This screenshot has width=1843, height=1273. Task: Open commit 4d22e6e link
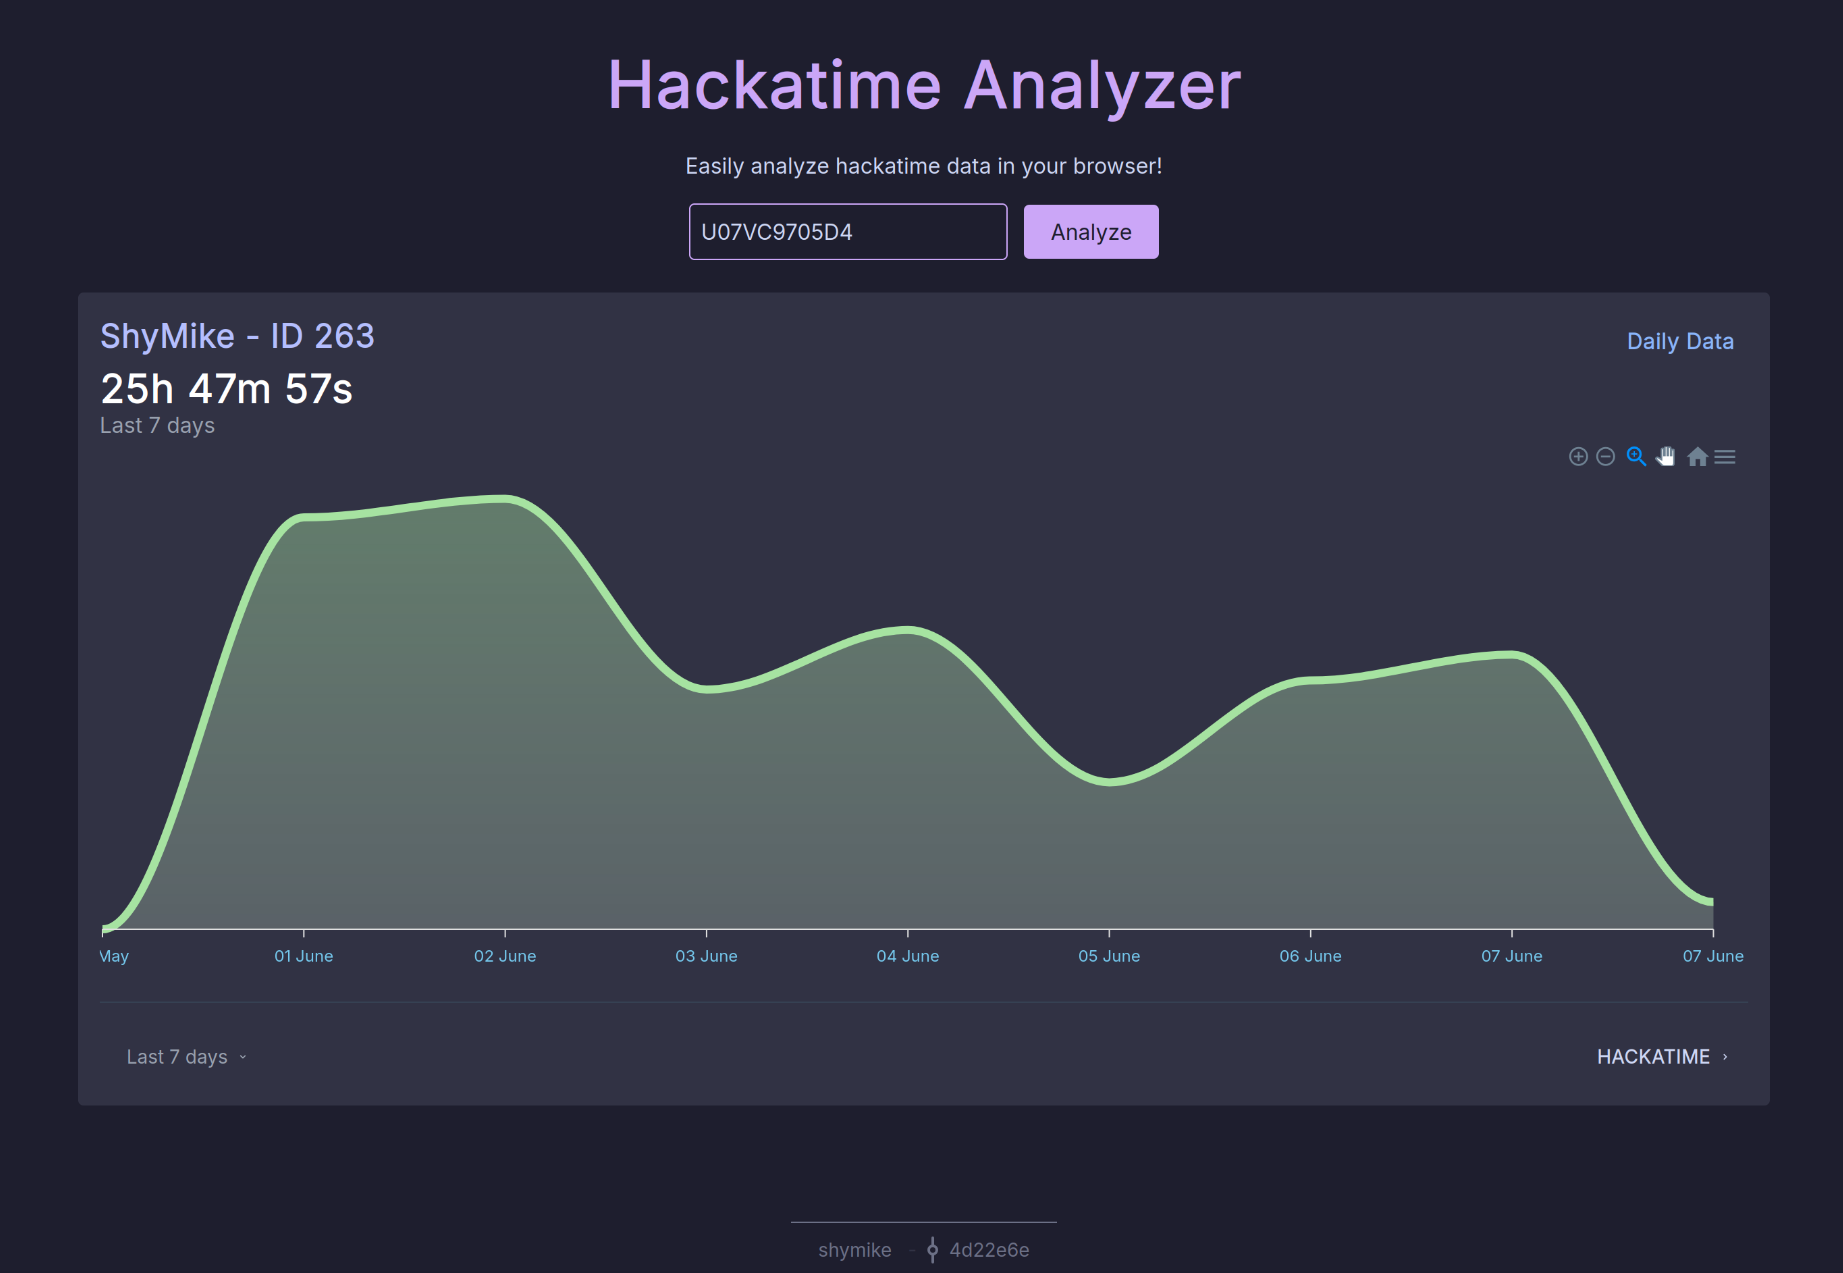coord(989,1250)
